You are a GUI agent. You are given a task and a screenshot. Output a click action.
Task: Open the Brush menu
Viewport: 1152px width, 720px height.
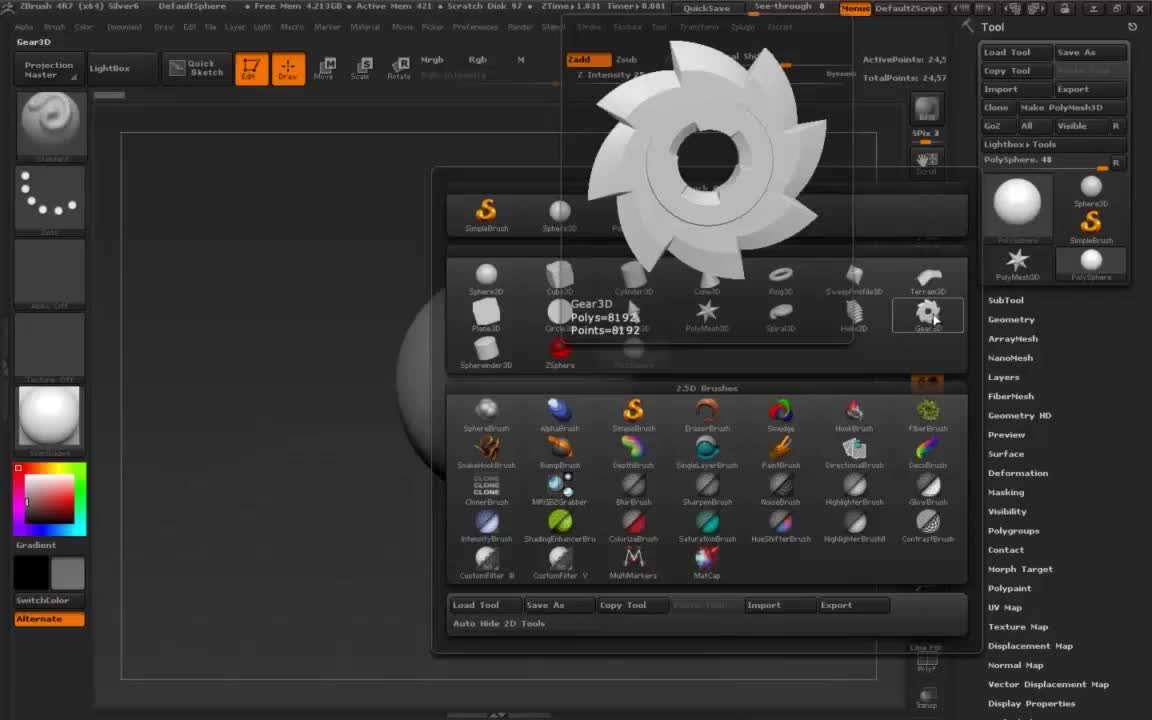[54, 27]
